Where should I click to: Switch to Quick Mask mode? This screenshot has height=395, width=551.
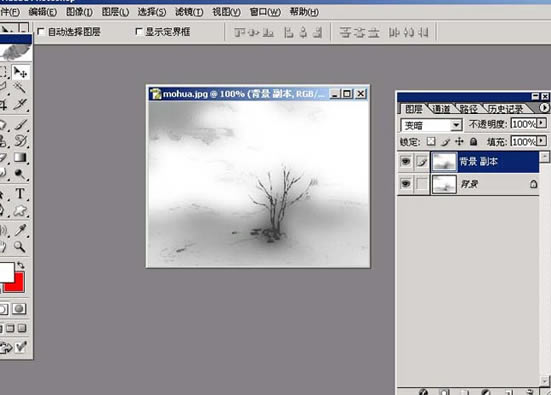pos(19,309)
